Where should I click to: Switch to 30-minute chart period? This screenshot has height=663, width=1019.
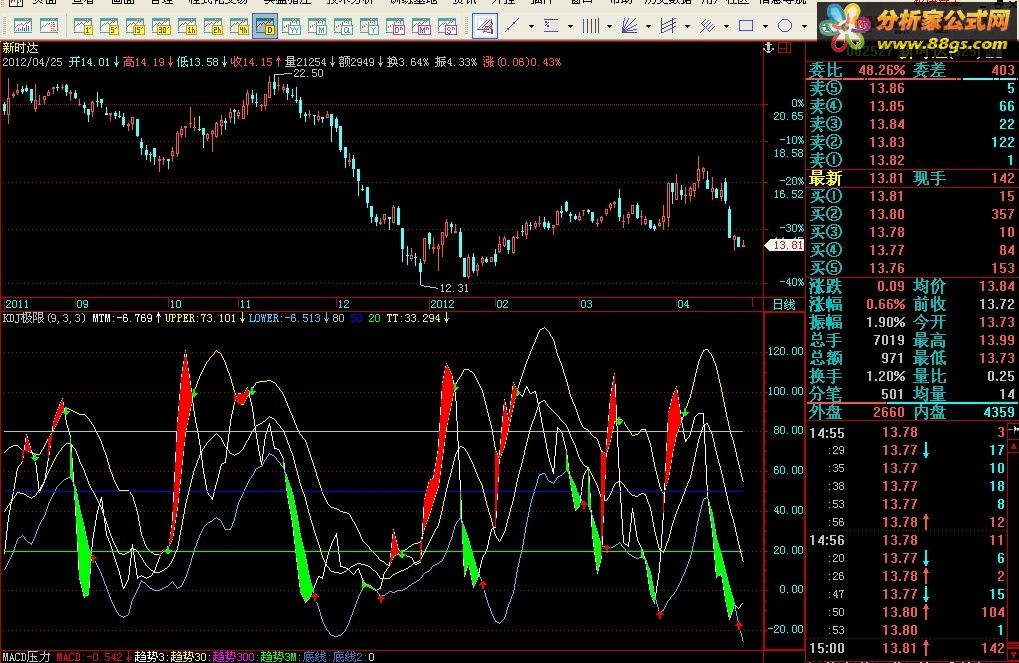click(161, 26)
